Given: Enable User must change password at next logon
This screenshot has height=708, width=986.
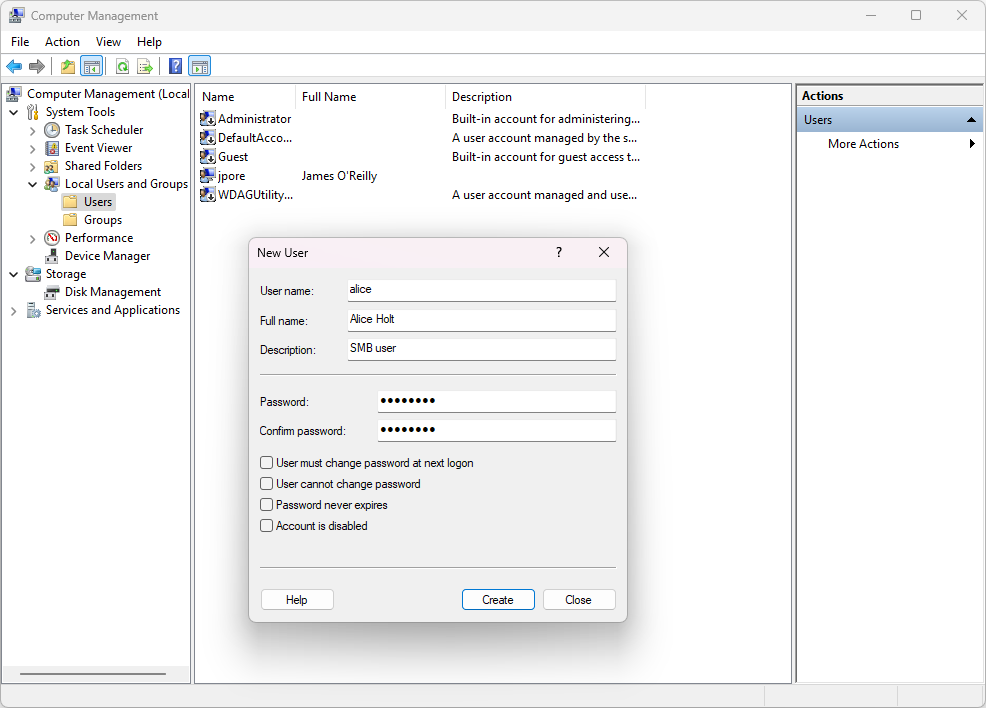Looking at the screenshot, I should pos(267,463).
